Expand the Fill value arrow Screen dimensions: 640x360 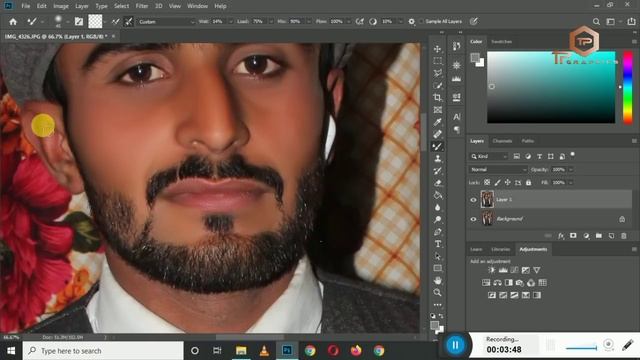point(571,182)
